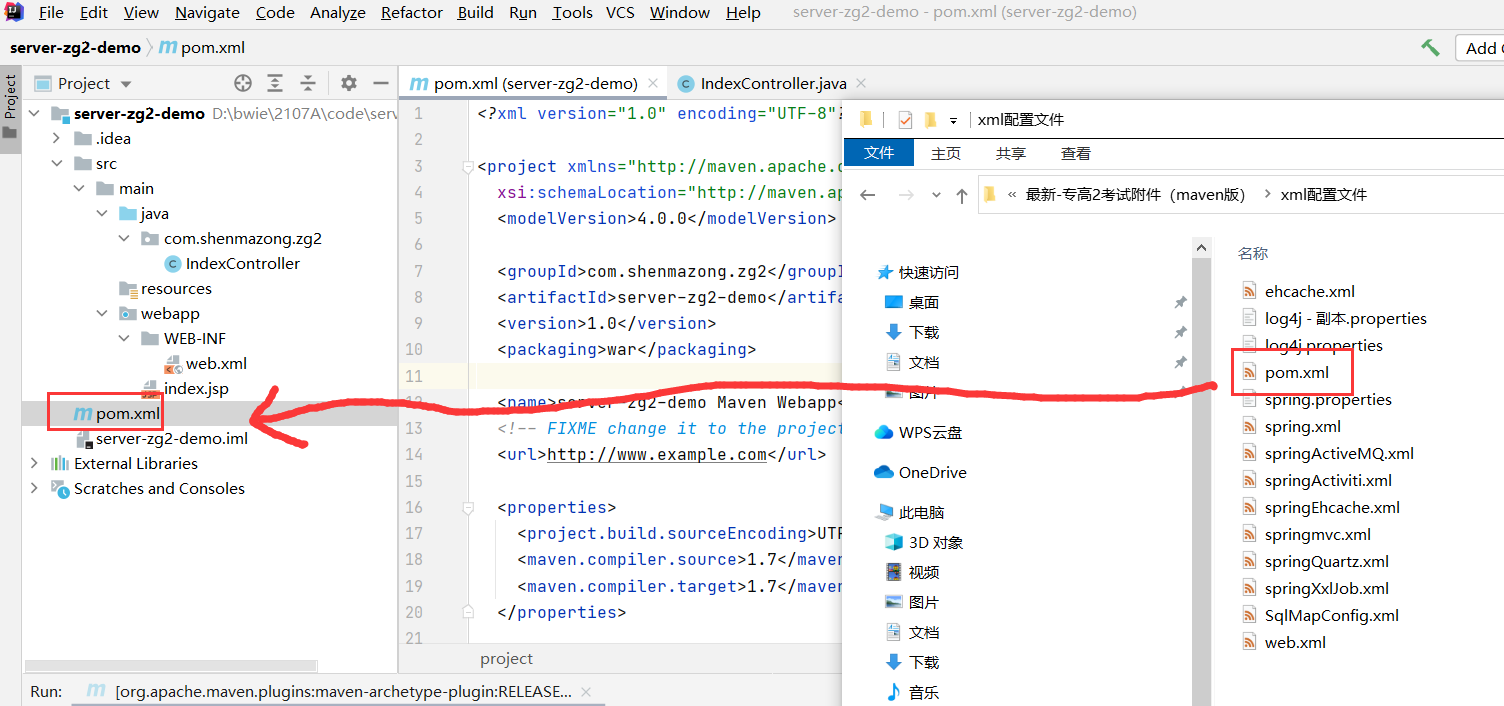Click 桌面 in Explorer quick access
Viewport: 1504px width, 706px height.
[x=923, y=302]
